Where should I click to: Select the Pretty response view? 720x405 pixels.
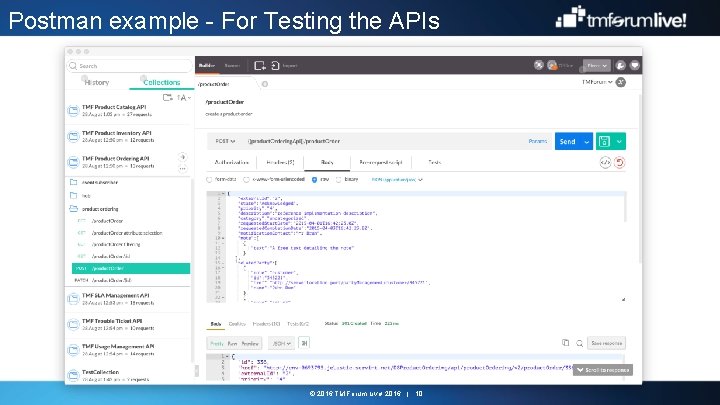pyautogui.click(x=217, y=343)
